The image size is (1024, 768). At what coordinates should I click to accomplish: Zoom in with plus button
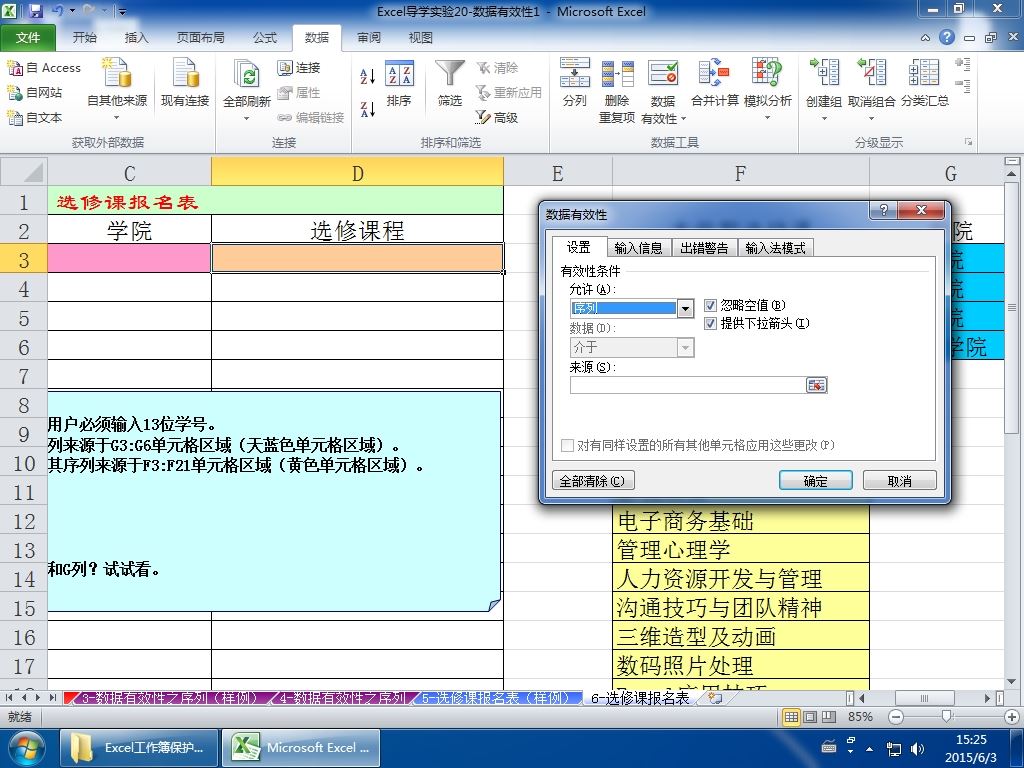(1012, 717)
